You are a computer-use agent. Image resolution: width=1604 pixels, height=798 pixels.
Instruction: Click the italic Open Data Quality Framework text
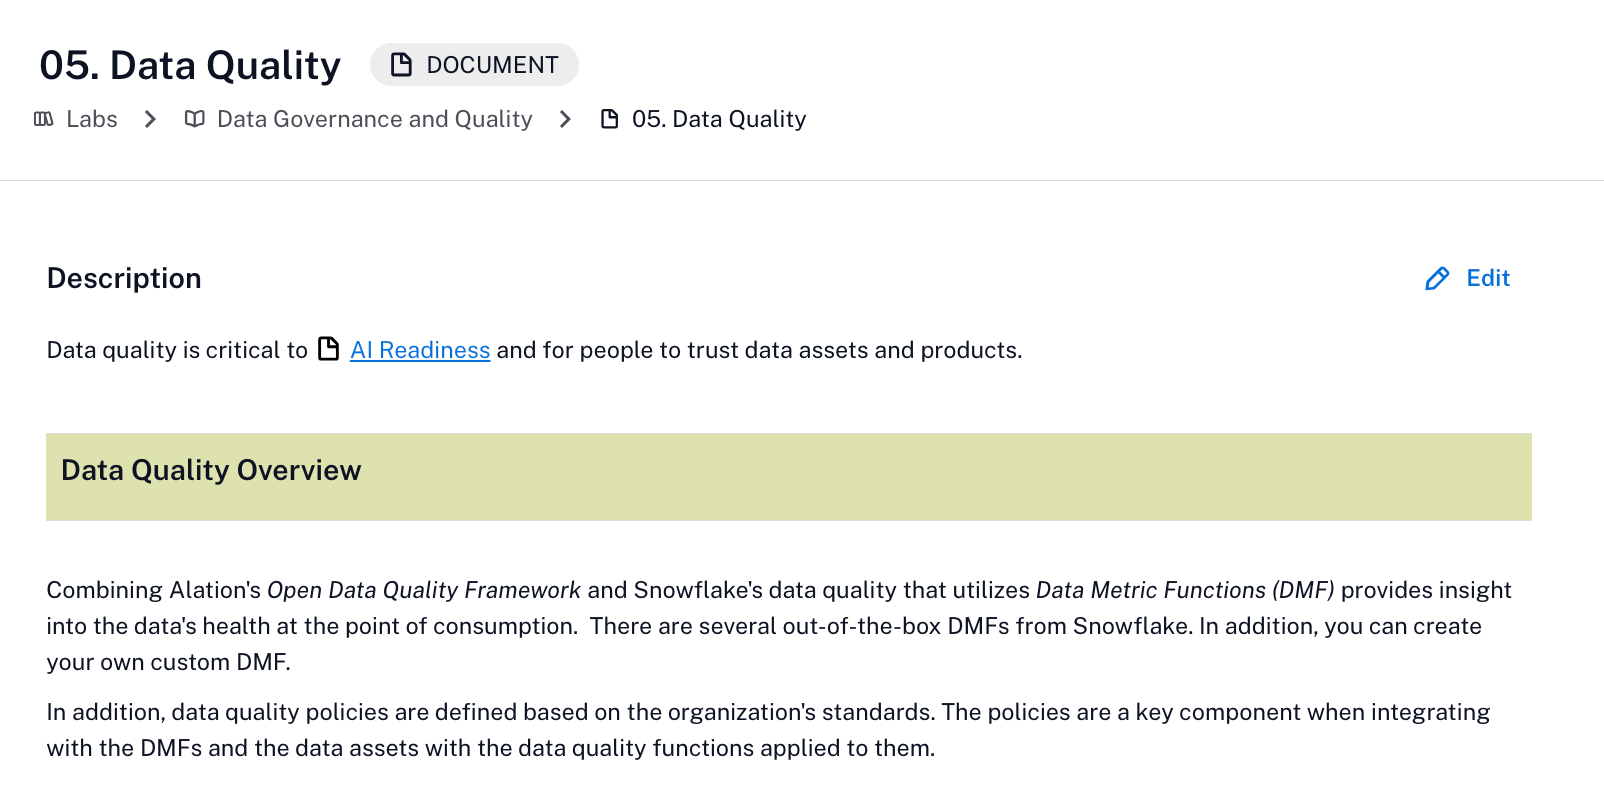(x=423, y=590)
